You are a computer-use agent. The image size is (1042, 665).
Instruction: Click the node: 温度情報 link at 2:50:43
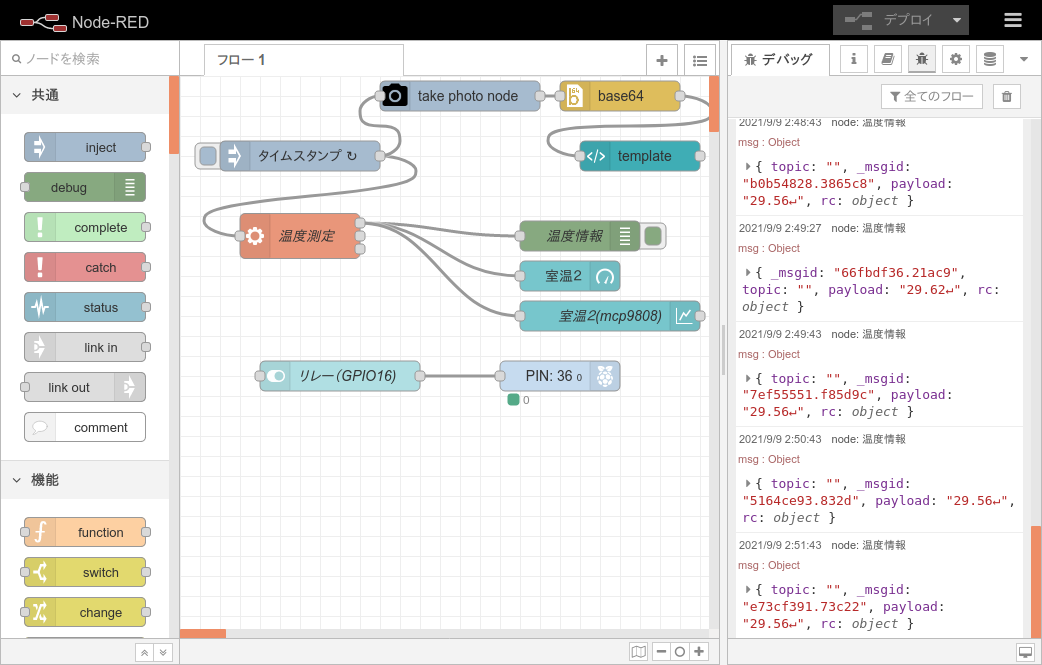tap(869, 439)
